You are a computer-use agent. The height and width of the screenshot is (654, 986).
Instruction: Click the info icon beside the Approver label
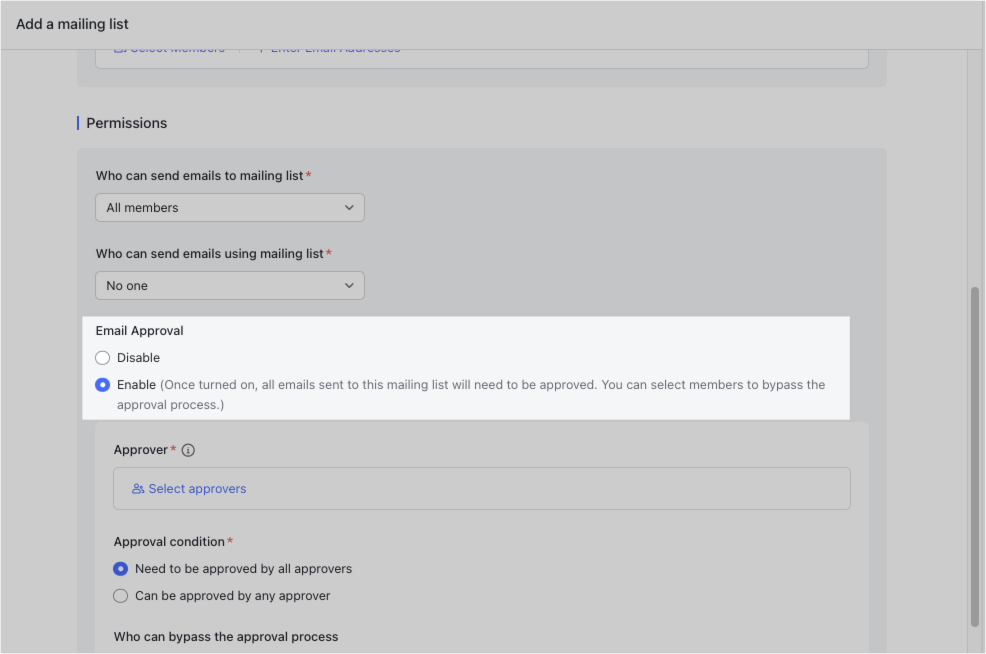[188, 449]
